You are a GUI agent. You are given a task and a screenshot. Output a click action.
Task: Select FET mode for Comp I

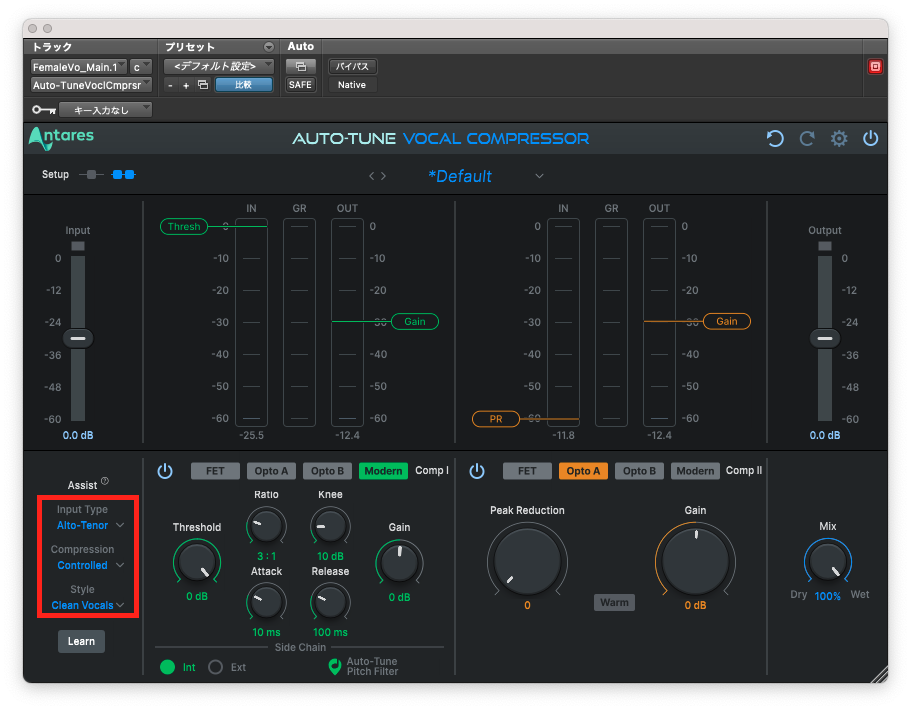point(215,471)
